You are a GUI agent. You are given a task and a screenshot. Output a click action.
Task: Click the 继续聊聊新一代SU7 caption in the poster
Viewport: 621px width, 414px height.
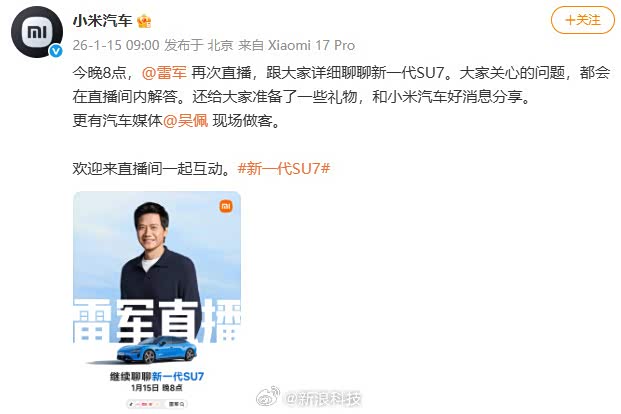click(x=157, y=376)
